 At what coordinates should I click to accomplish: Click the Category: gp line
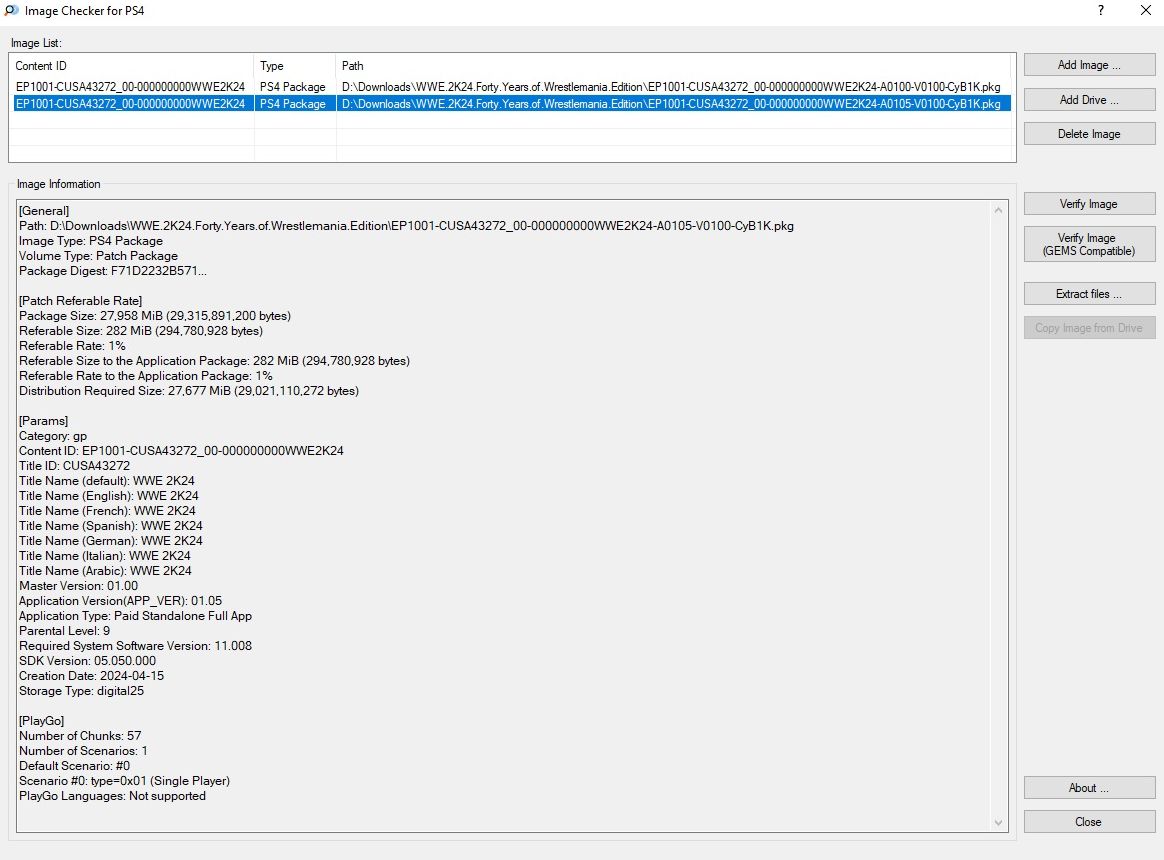53,436
